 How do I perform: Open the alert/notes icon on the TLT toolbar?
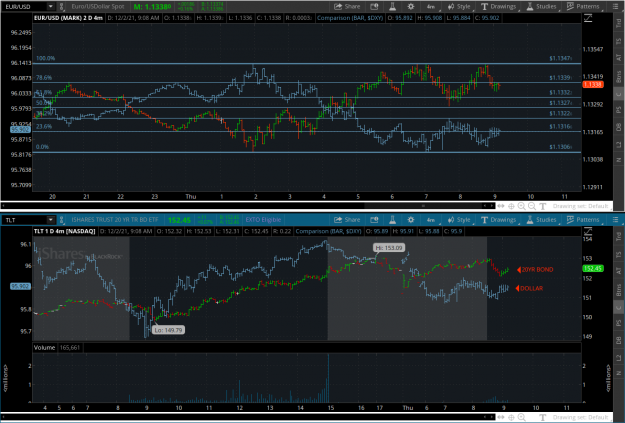point(374,220)
